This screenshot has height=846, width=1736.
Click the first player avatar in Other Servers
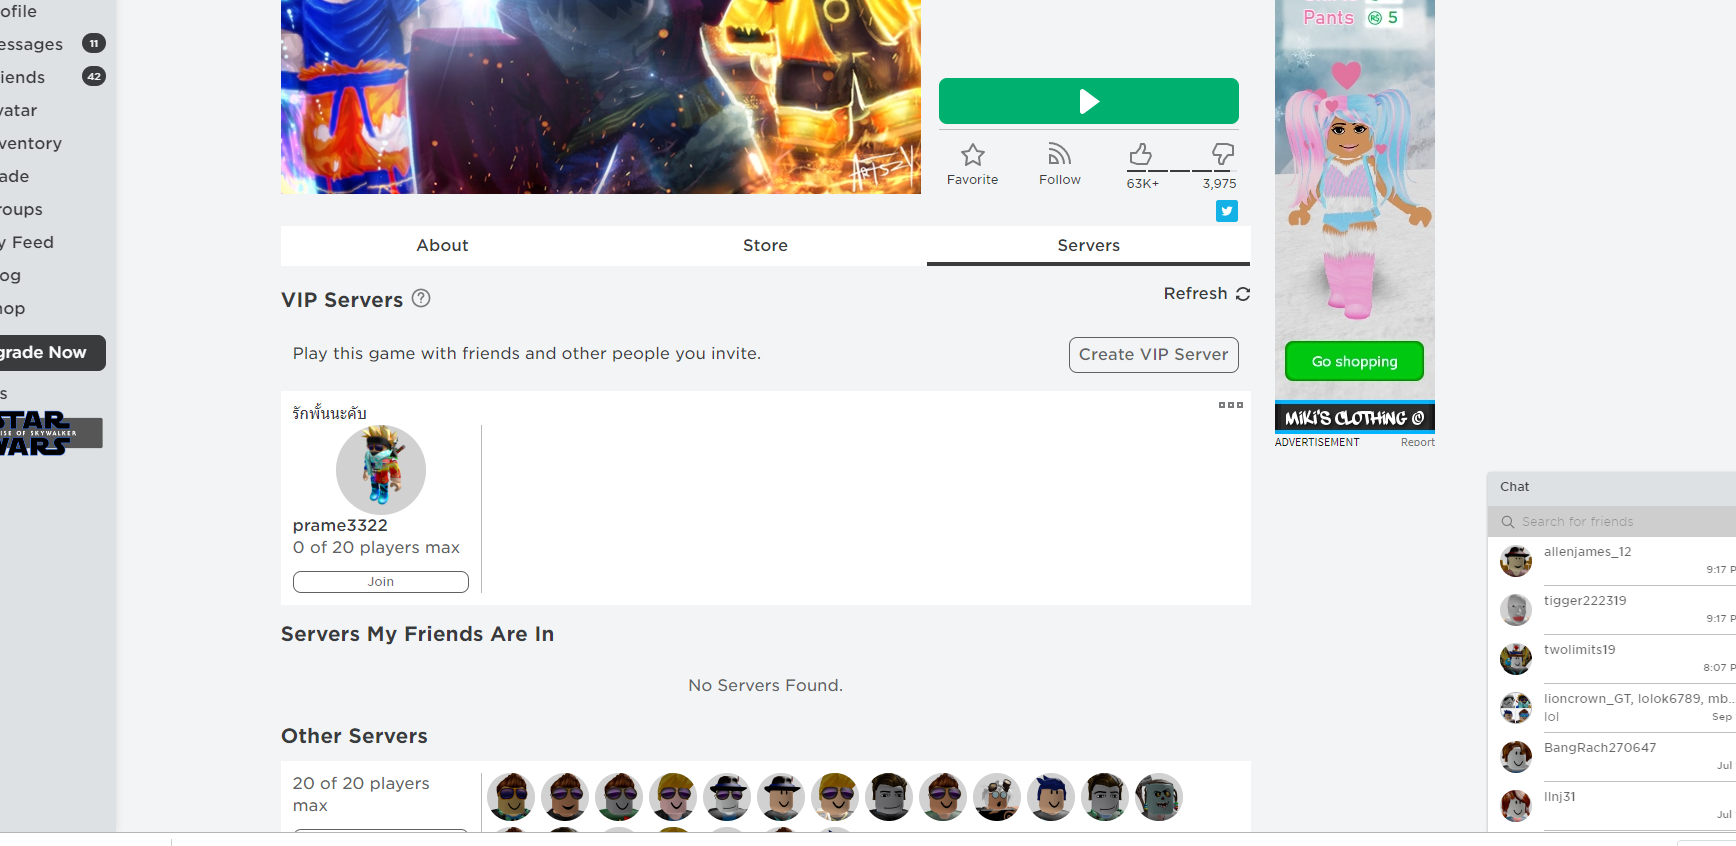511,797
